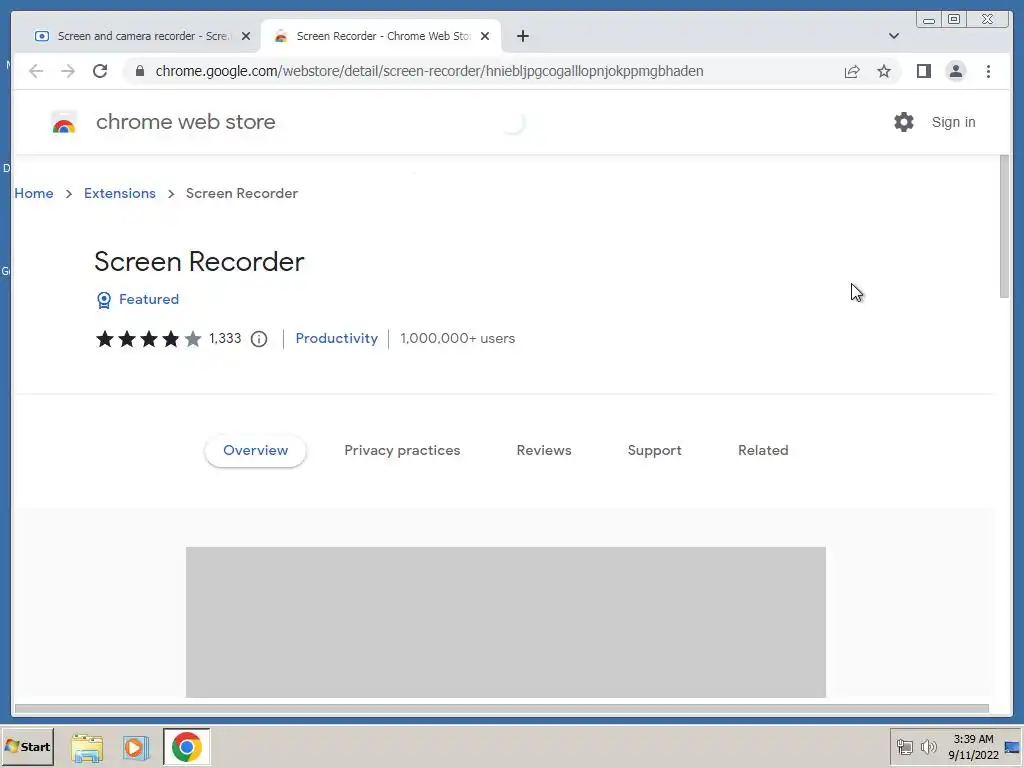
Task: Open the Reviews tab
Action: (544, 451)
